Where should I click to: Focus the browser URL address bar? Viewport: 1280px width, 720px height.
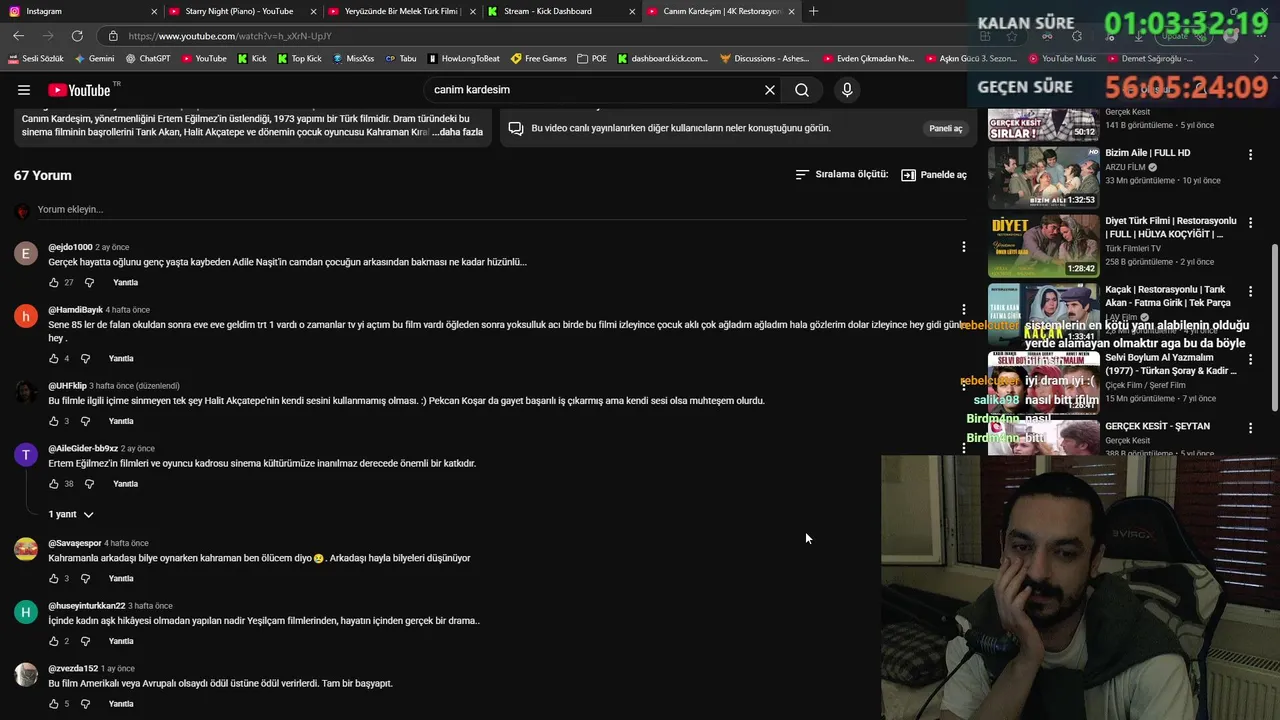coord(540,36)
